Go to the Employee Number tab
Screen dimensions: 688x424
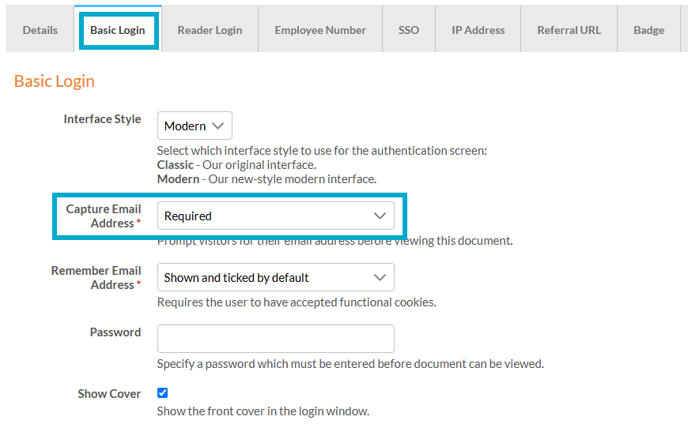[x=320, y=30]
